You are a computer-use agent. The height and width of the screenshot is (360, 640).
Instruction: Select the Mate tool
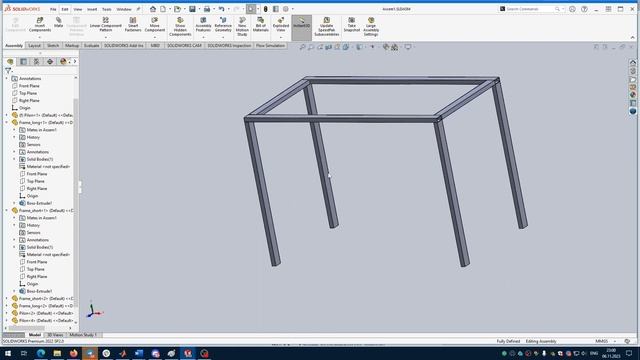58,22
